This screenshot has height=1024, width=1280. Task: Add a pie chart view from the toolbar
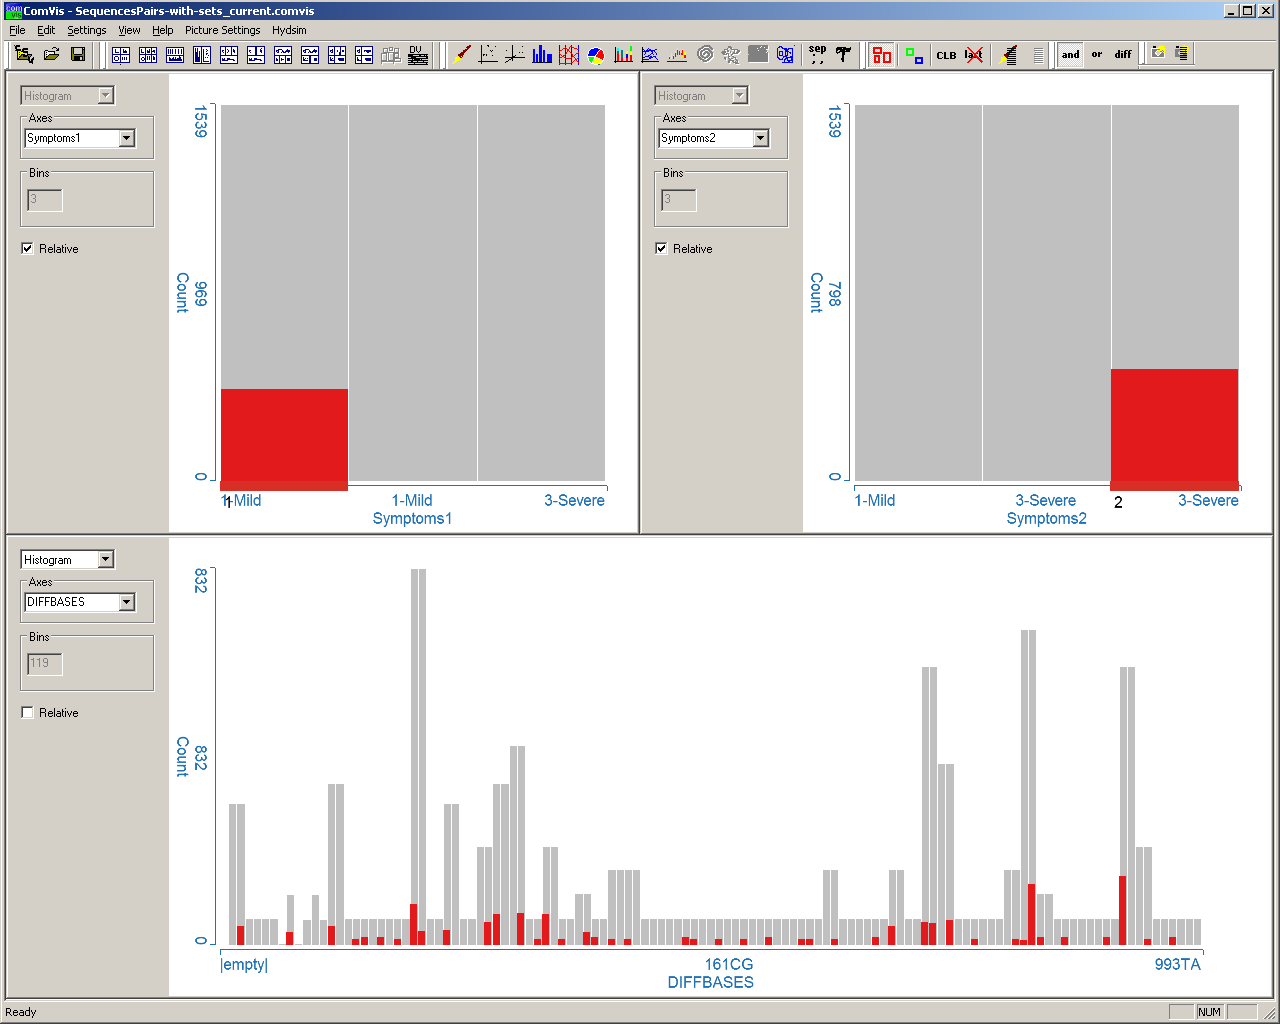click(x=596, y=54)
